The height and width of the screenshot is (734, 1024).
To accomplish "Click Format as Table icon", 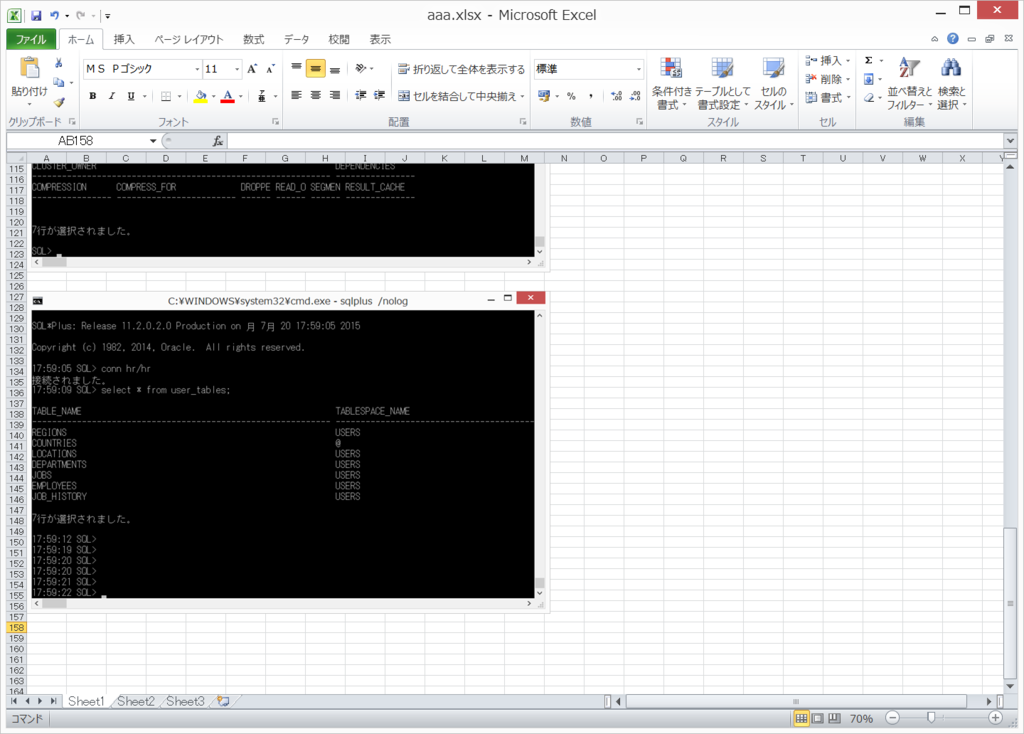I will [x=722, y=68].
